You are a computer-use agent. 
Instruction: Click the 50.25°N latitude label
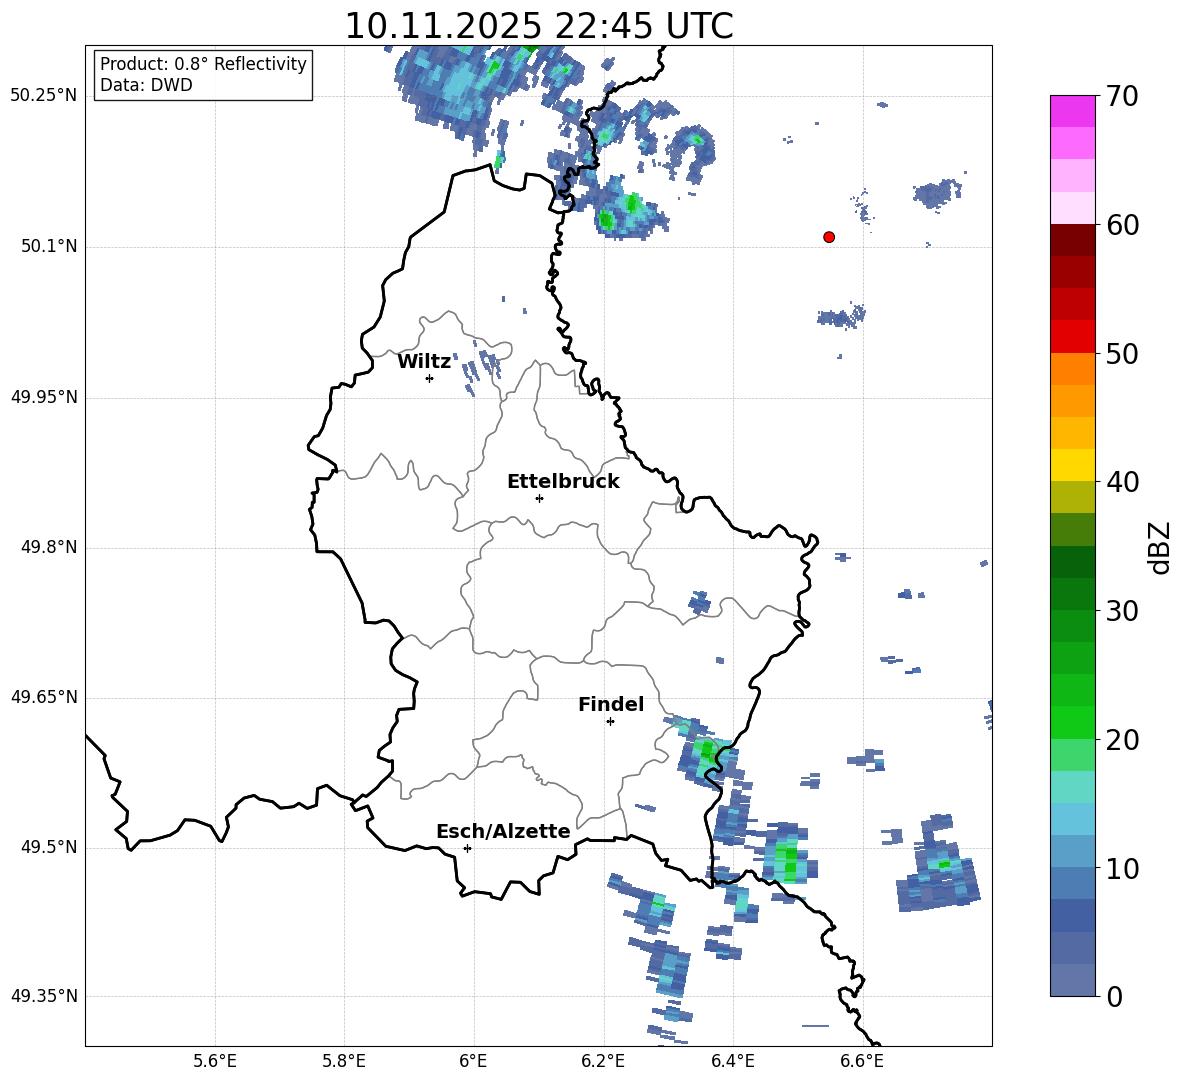pos(44,96)
